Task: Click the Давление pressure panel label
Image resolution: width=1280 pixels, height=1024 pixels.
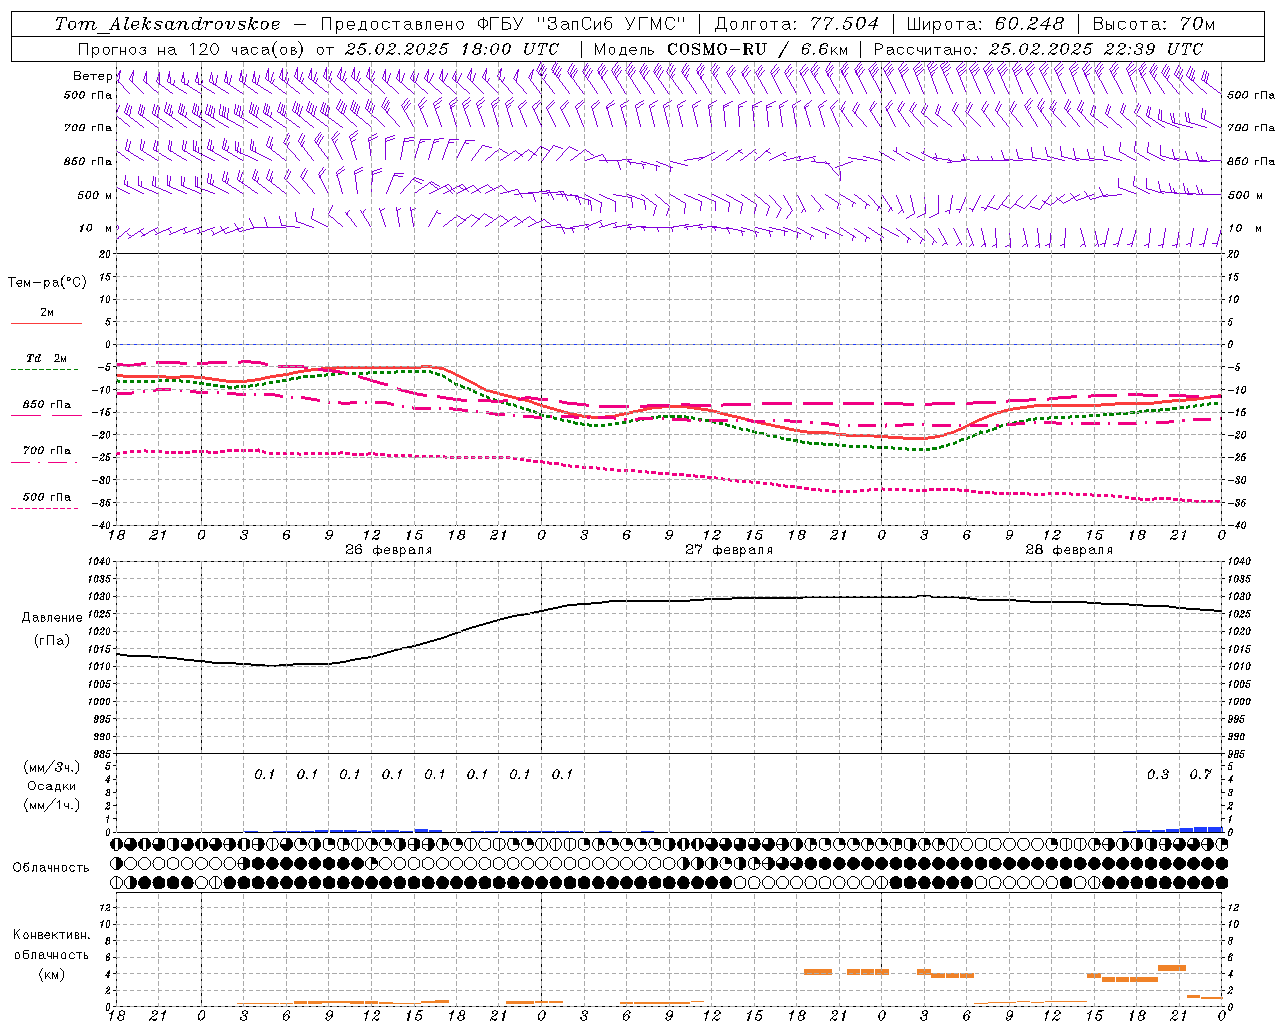Action: click(52, 618)
